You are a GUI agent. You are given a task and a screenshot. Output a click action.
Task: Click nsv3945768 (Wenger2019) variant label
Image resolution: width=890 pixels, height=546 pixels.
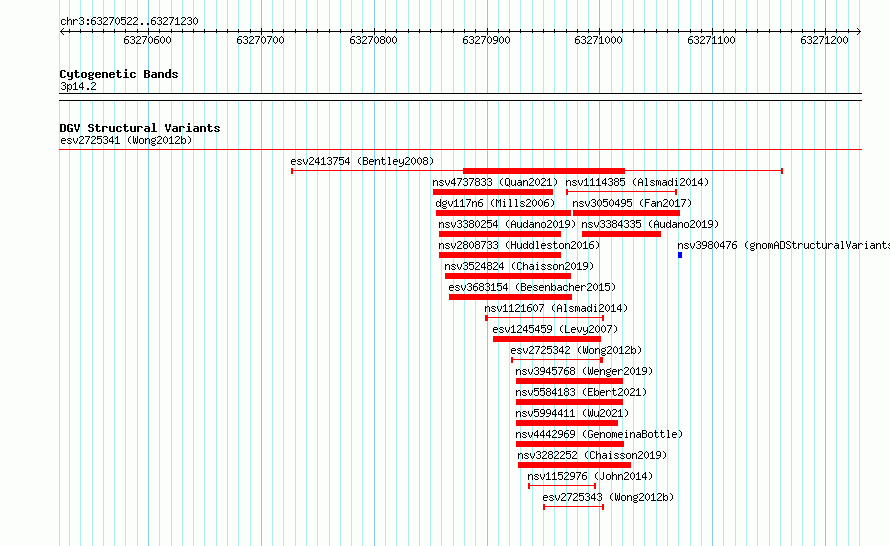click(584, 371)
